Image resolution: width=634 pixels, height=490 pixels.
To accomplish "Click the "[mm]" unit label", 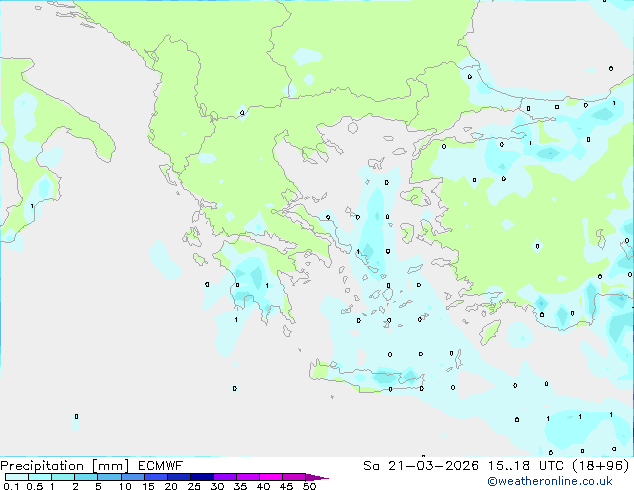I will [110, 466].
